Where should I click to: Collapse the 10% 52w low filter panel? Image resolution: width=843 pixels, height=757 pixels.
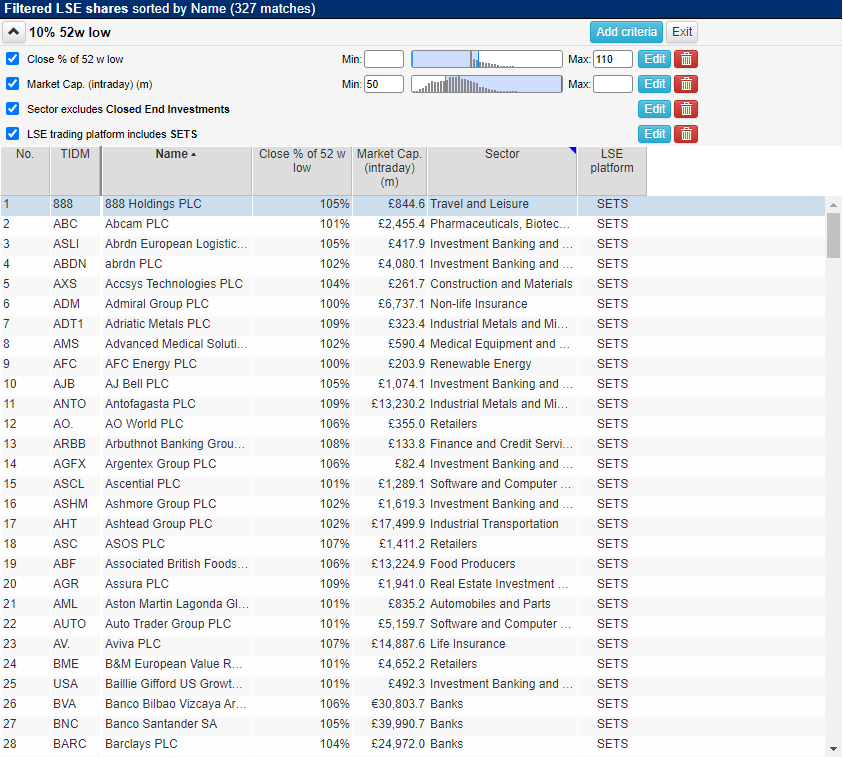coord(13,32)
